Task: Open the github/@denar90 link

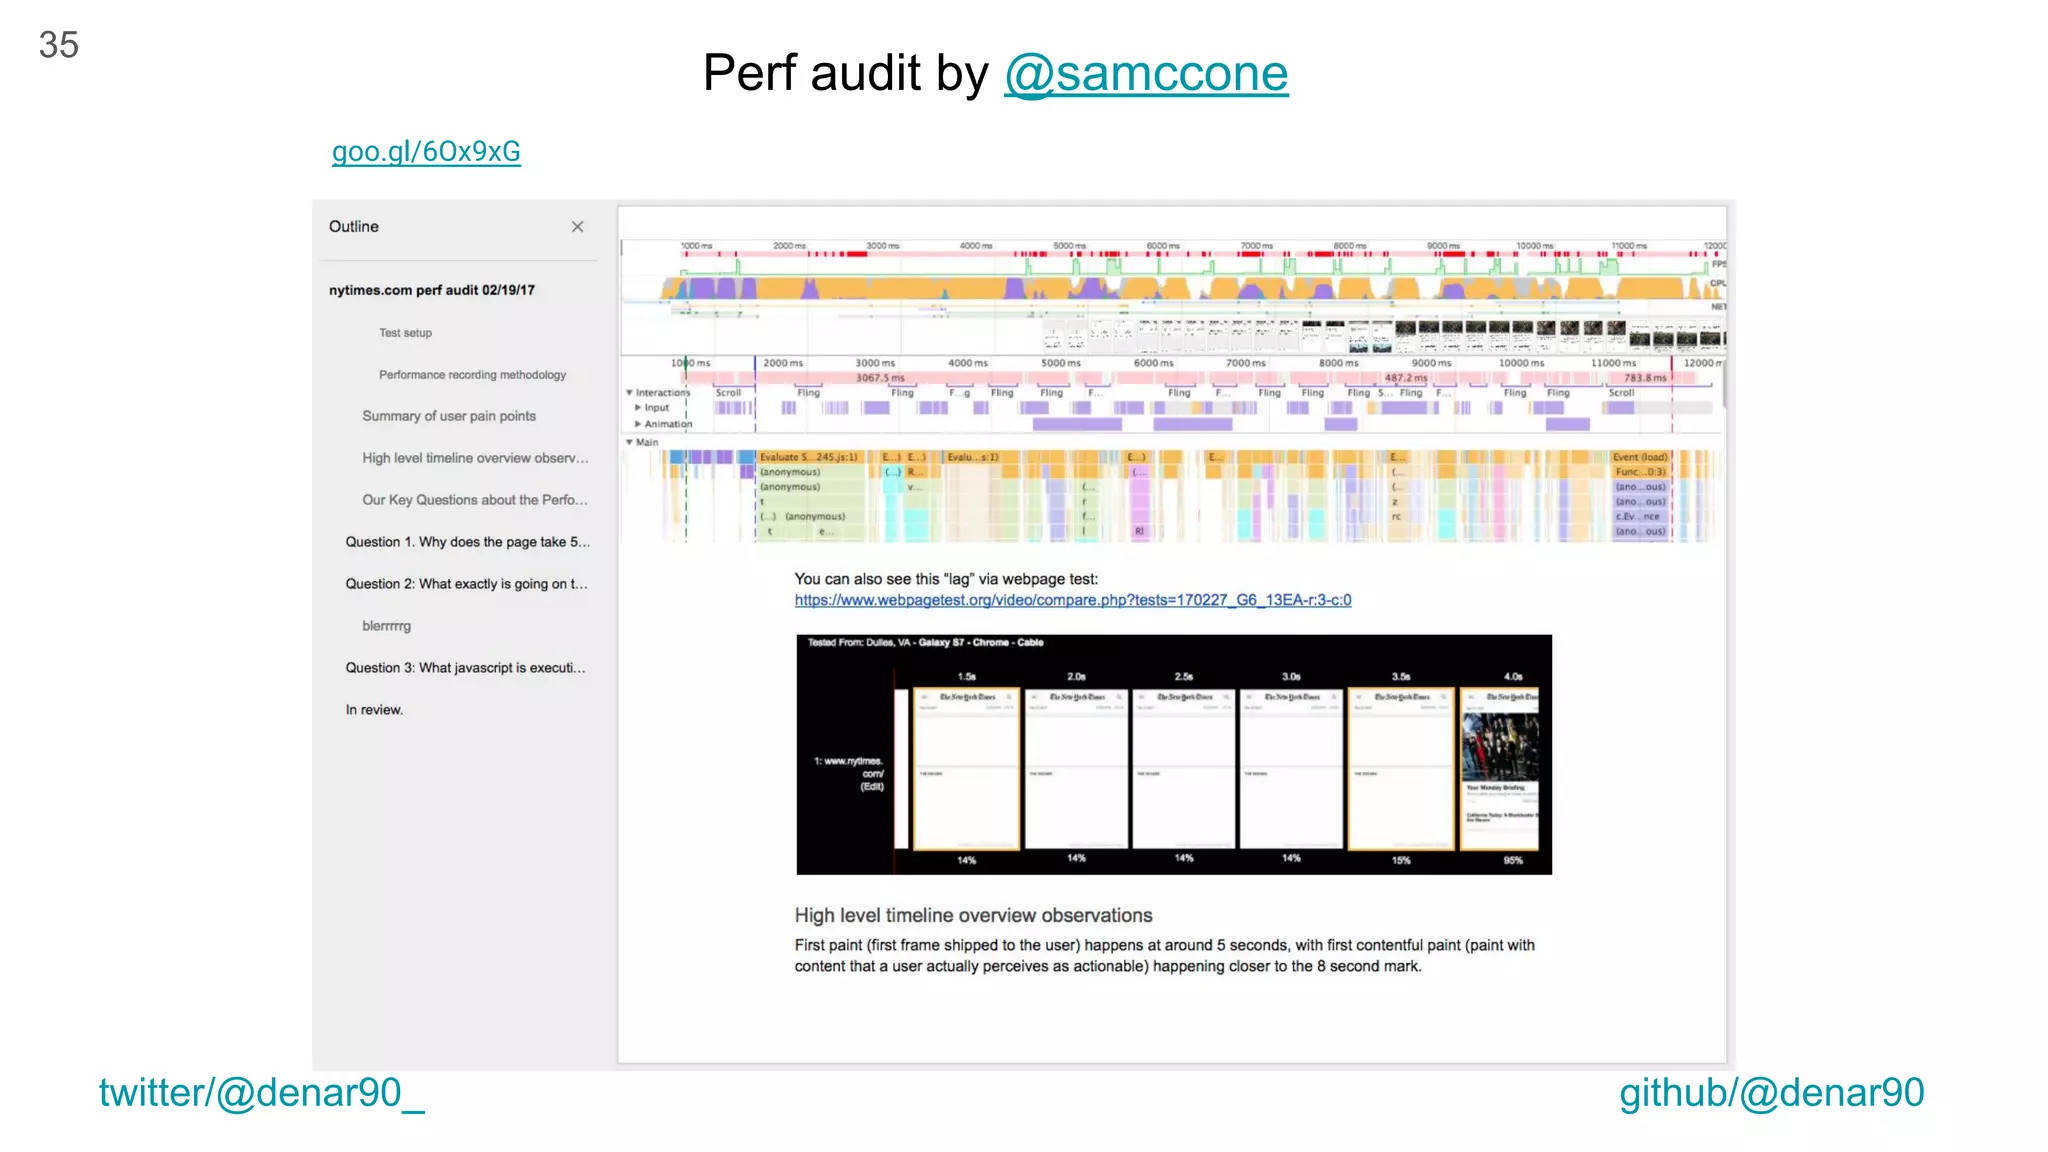Action: click(1771, 1093)
